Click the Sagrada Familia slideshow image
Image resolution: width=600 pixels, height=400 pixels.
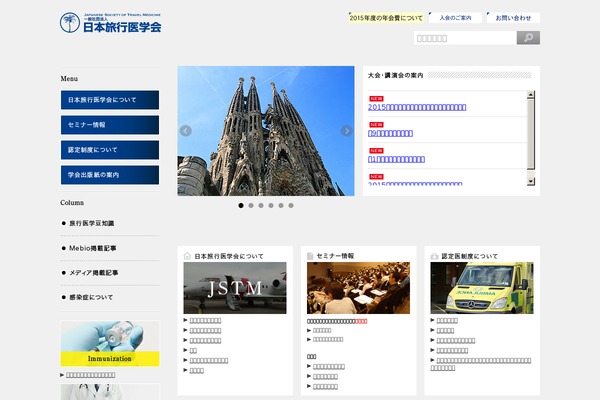[266, 131]
